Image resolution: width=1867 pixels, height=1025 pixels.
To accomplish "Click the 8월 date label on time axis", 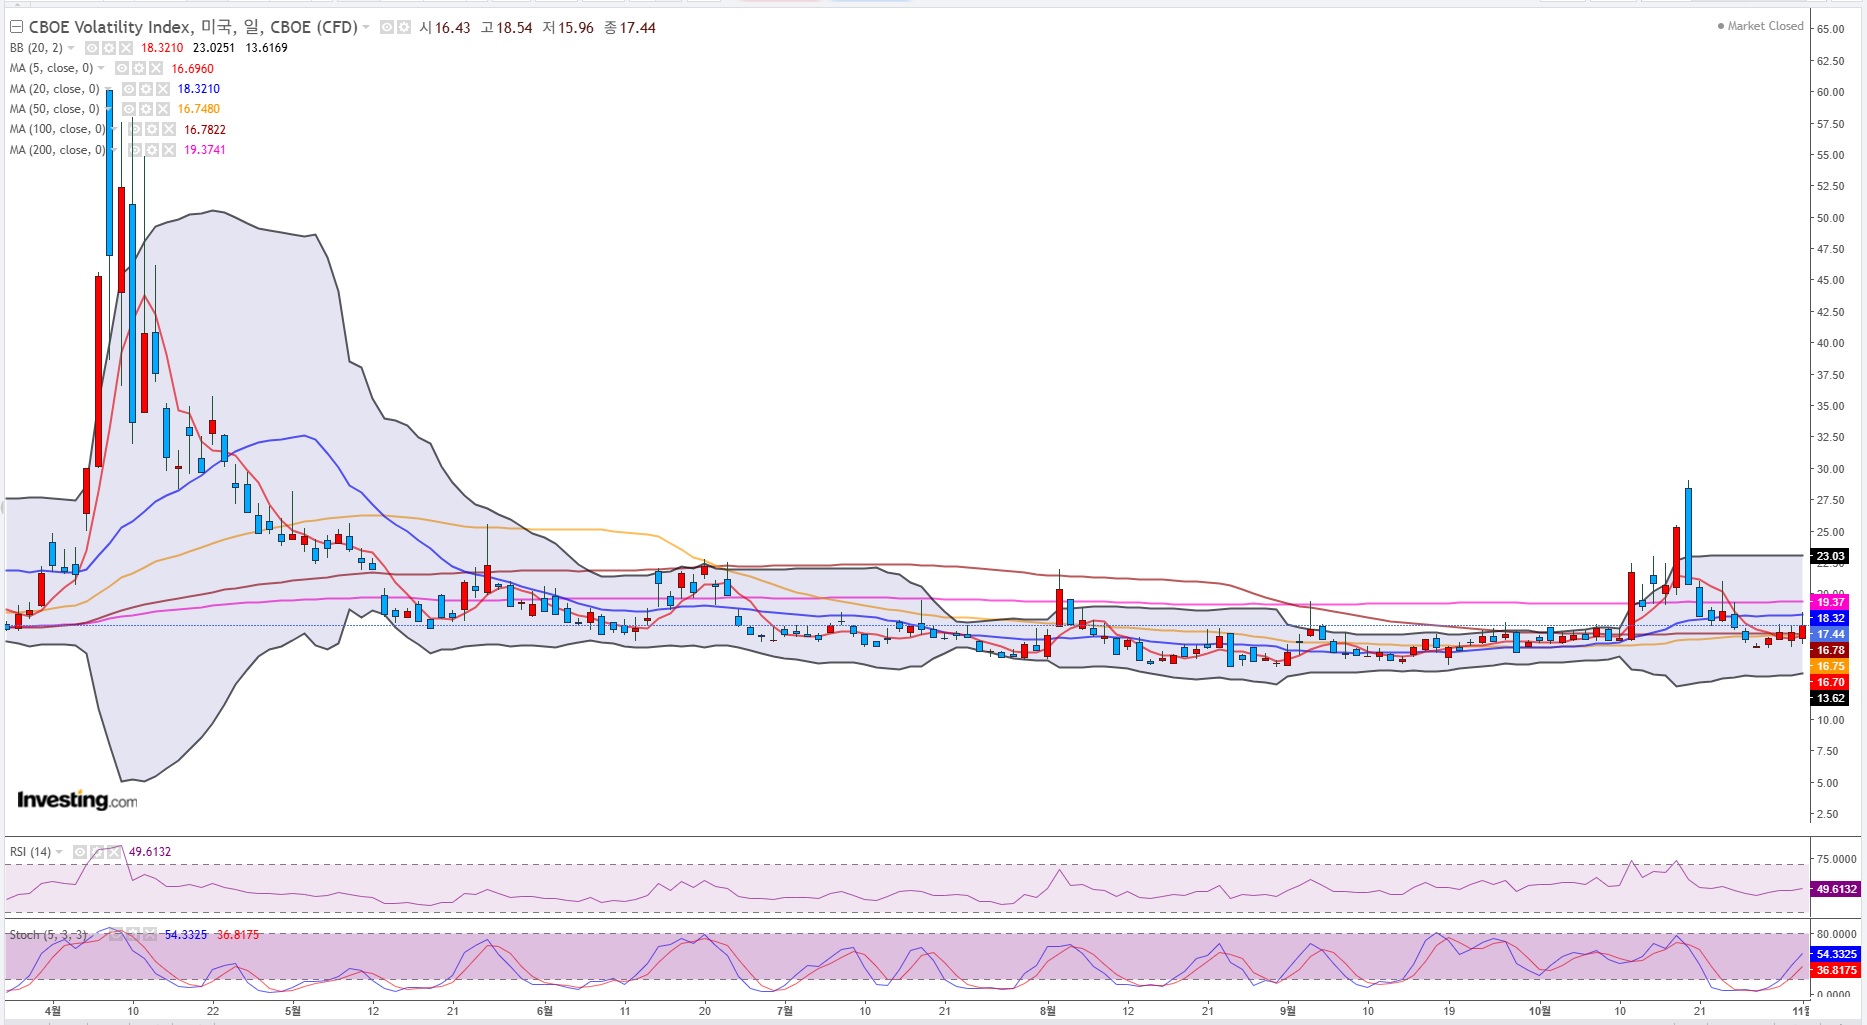I will pyautogui.click(x=1047, y=1011).
